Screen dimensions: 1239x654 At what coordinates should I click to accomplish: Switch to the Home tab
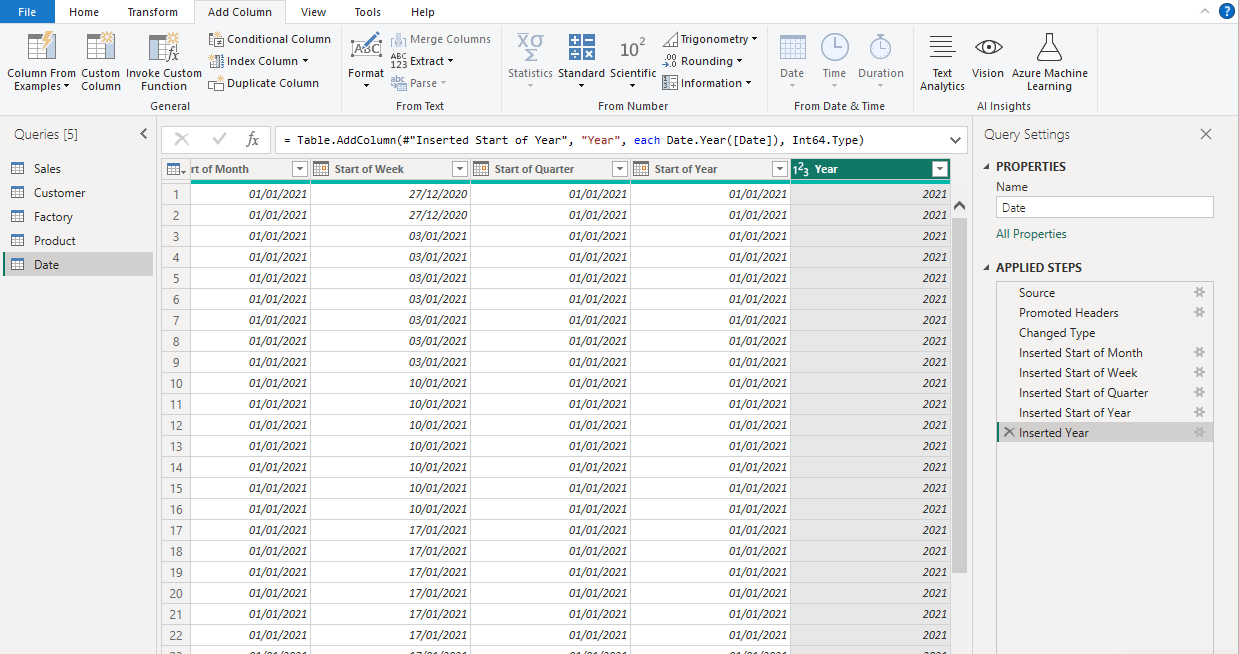coord(84,12)
